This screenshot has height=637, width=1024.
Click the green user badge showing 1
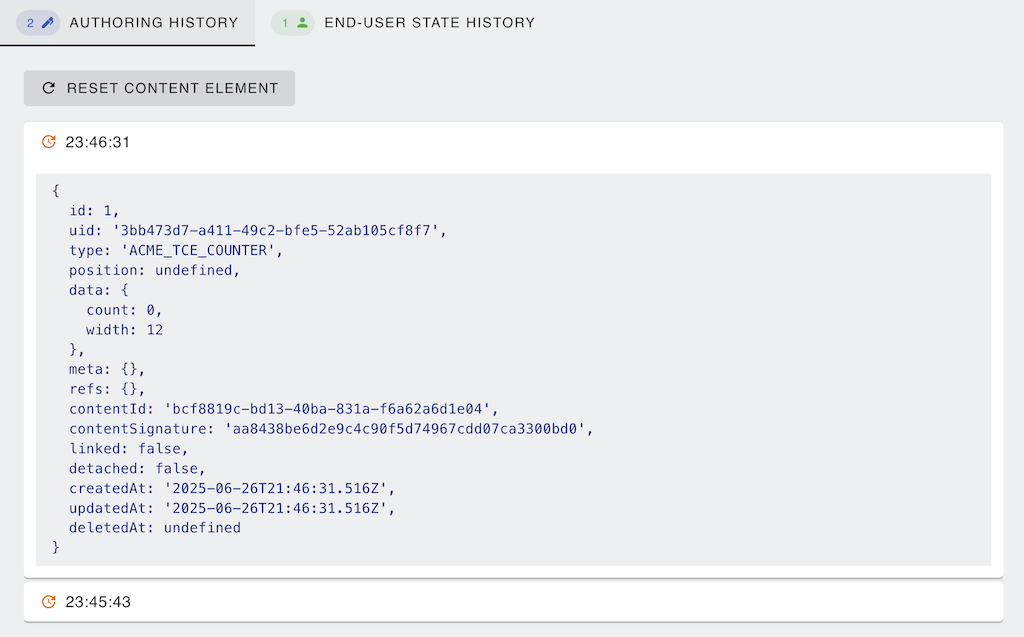[293, 23]
